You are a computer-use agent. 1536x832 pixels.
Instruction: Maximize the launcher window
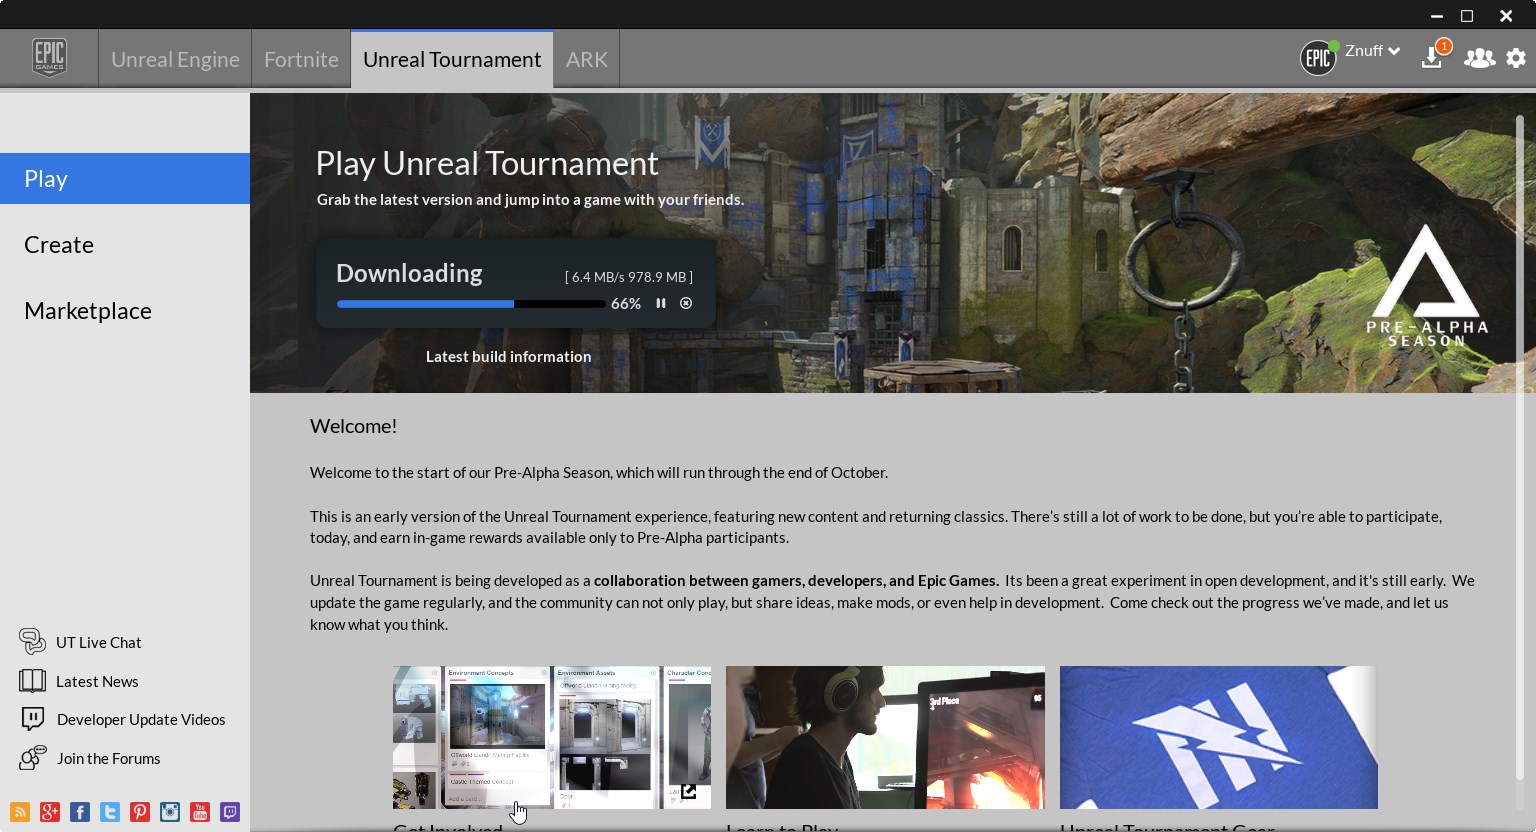click(x=1467, y=16)
